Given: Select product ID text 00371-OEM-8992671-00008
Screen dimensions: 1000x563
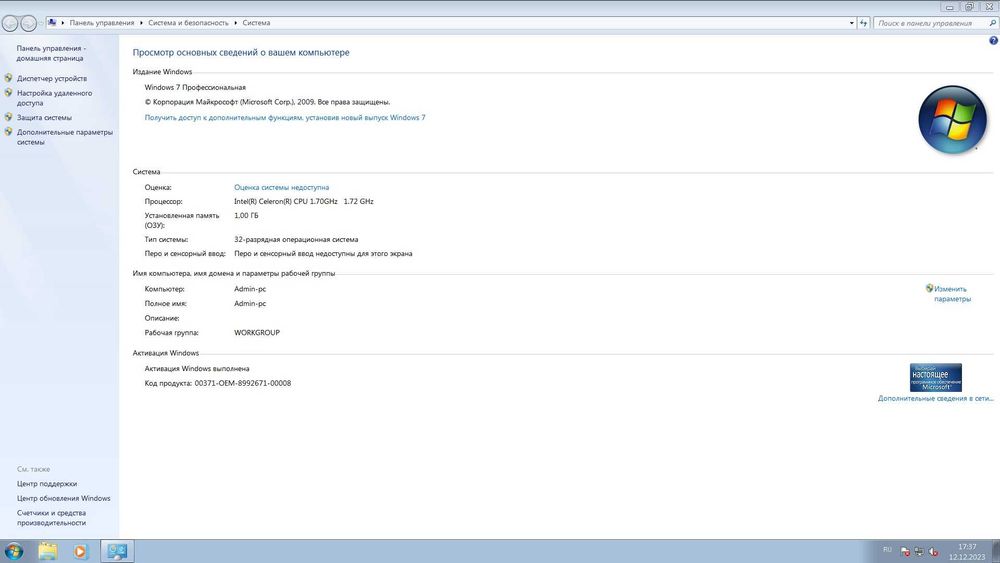Looking at the screenshot, I should pos(242,383).
